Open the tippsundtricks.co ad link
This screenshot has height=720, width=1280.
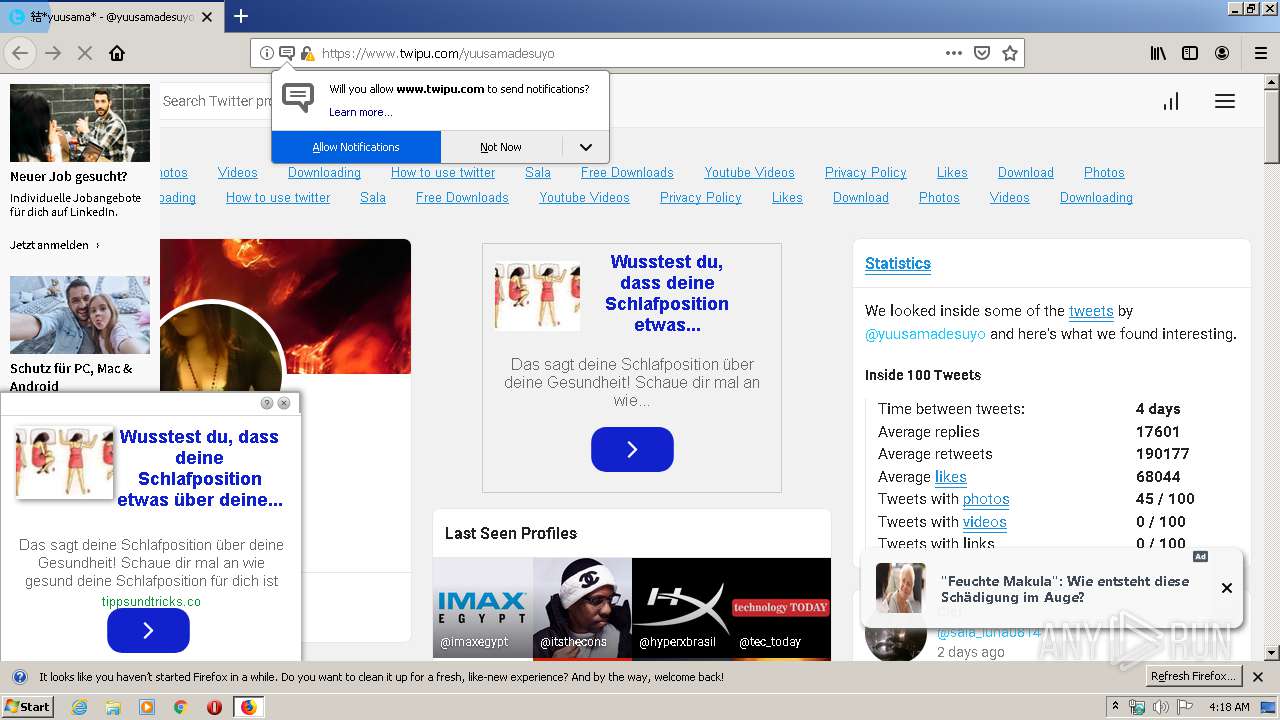pos(151,602)
